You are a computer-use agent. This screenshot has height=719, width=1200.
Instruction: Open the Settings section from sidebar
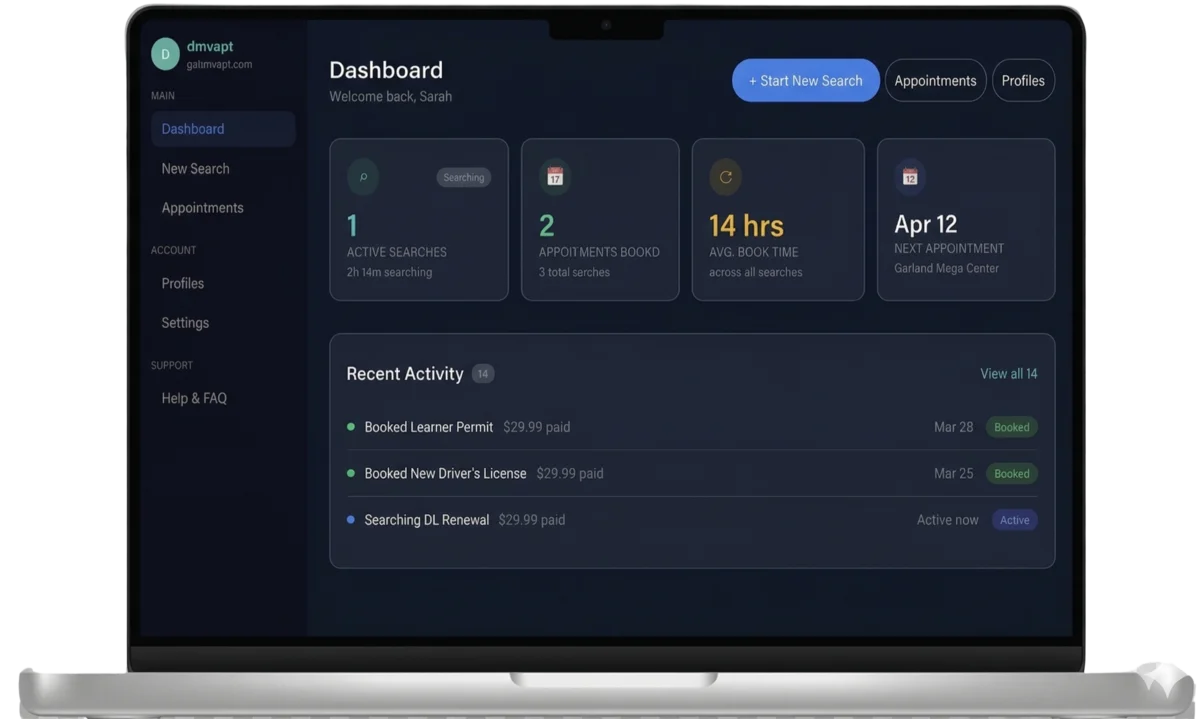184,323
